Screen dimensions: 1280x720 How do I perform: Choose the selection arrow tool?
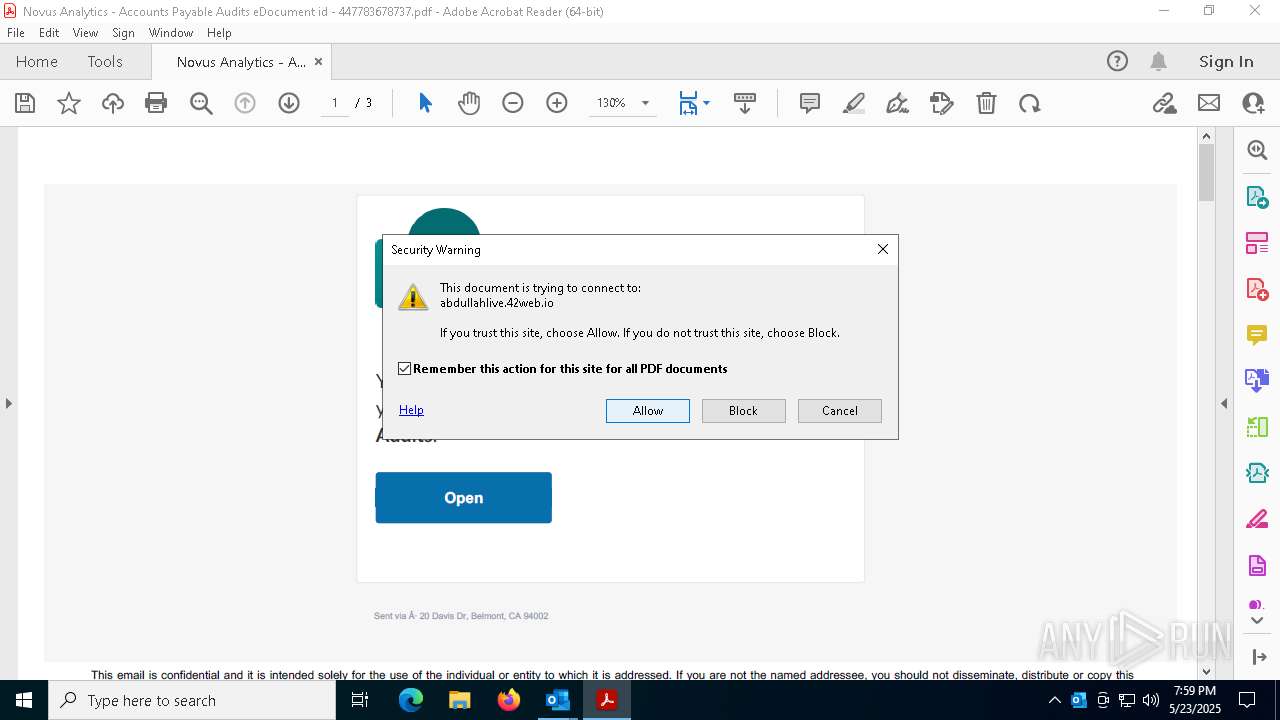[x=425, y=103]
